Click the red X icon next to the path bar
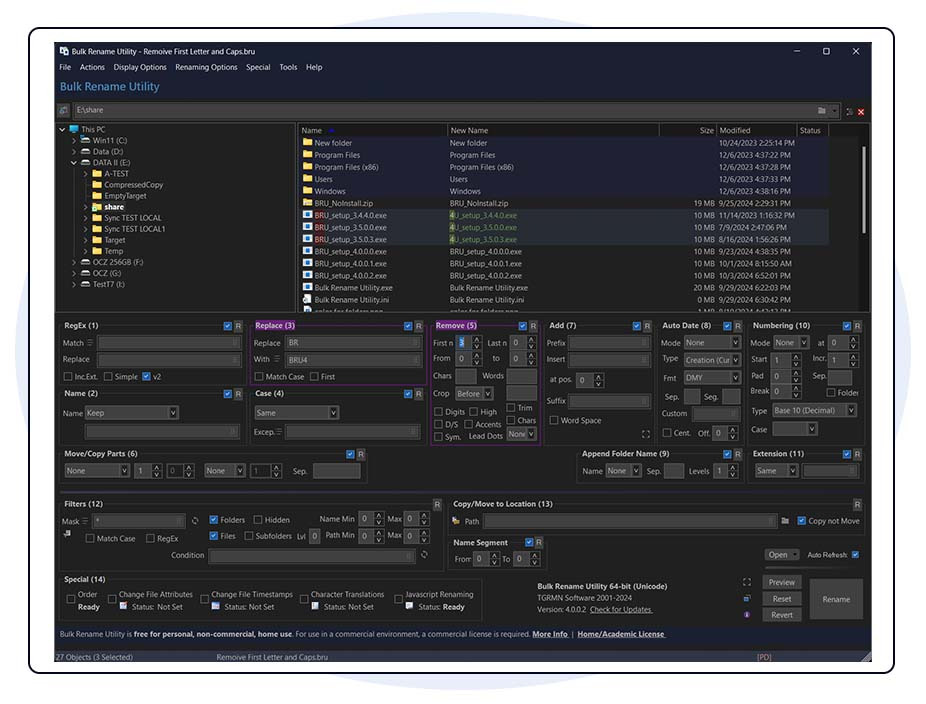The width and height of the screenshot is (926, 704). pyautogui.click(x=861, y=112)
